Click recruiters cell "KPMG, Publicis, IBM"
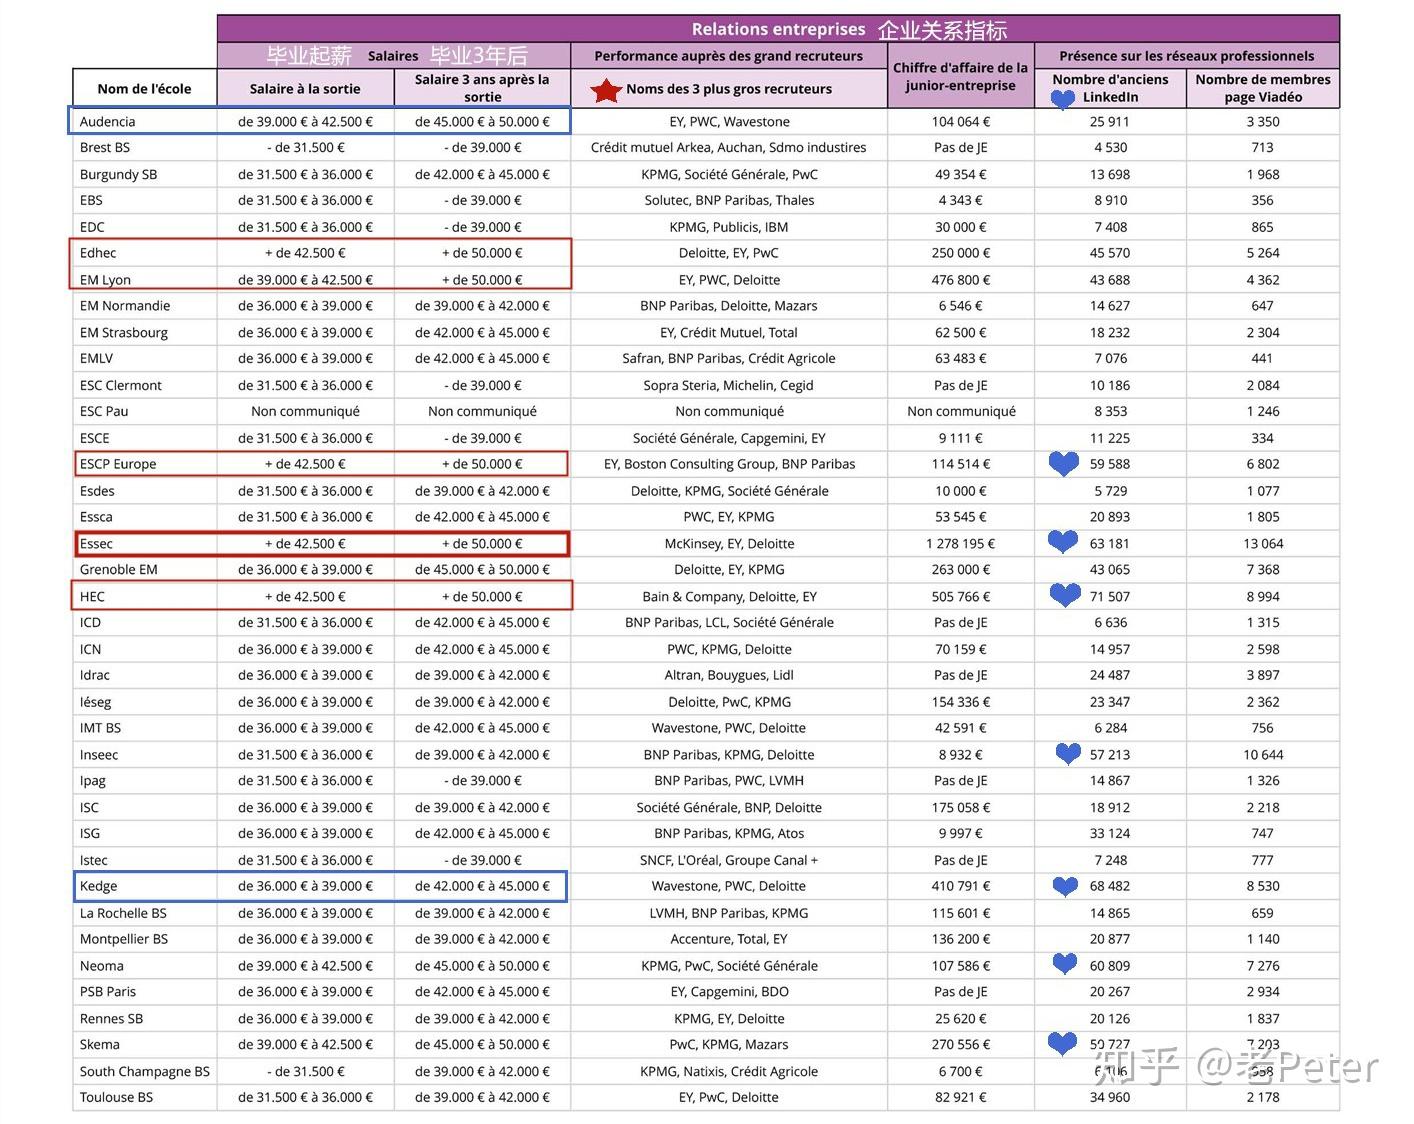1414x1124 pixels. [729, 227]
